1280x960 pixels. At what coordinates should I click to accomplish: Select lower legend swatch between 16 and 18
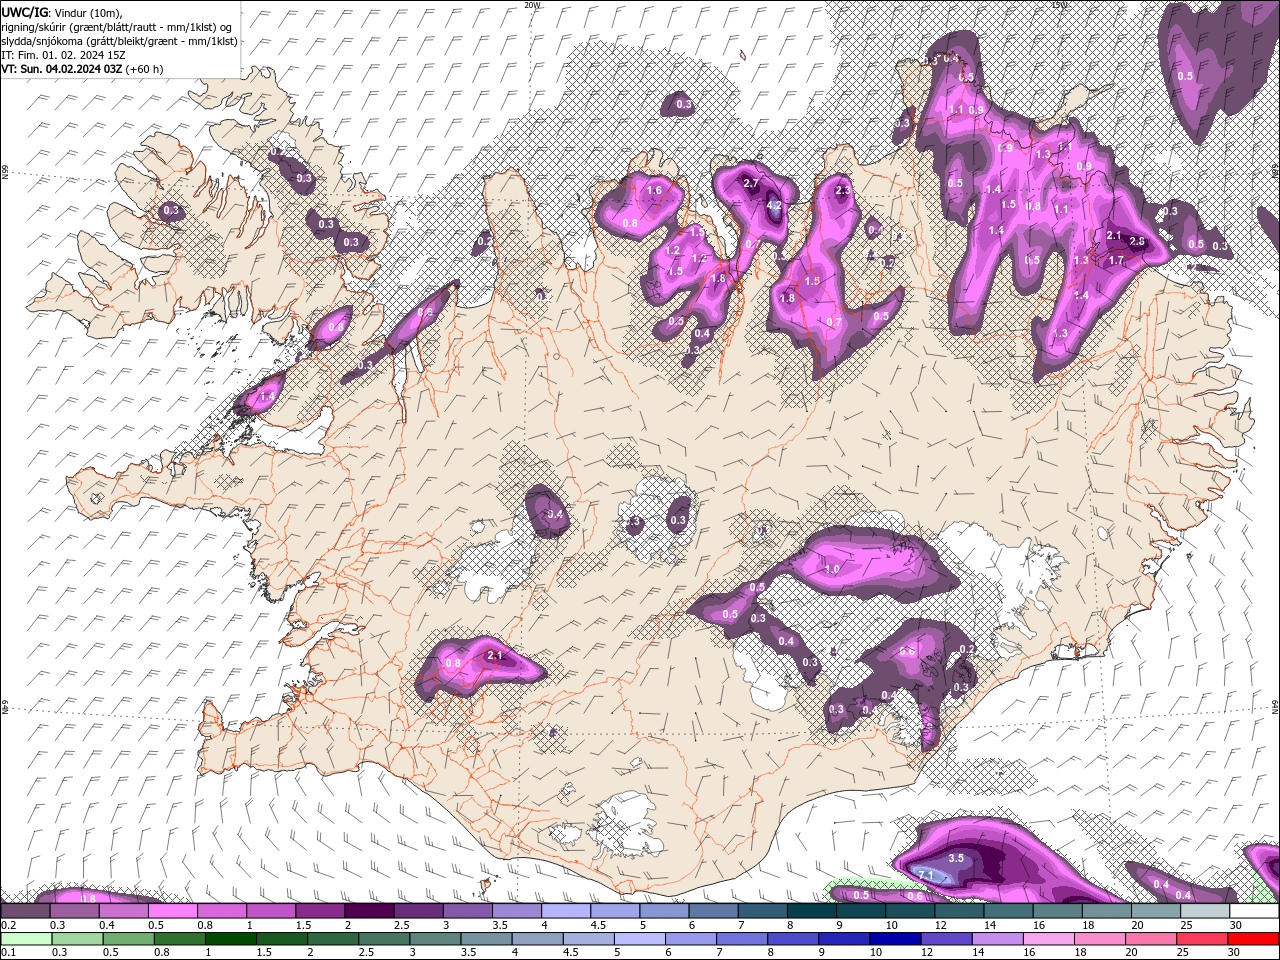1049,939
